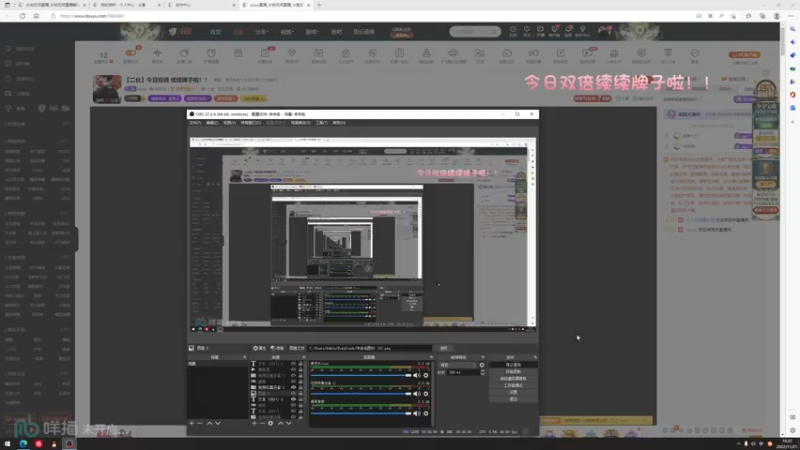The height and width of the screenshot is (450, 800).
Task: Lock the 文本 (GDI+) 2 source
Action: (301, 364)
